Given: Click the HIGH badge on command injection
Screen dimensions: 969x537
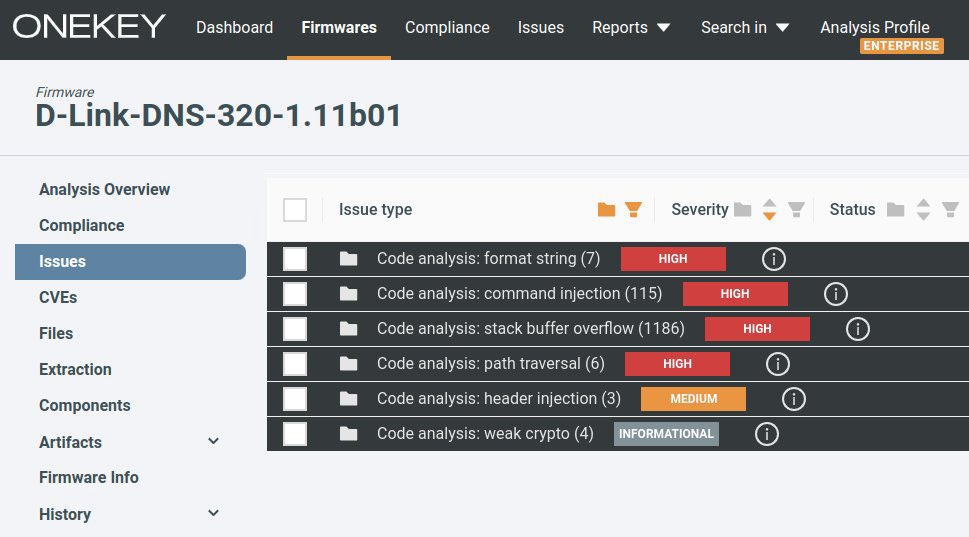Looking at the screenshot, I should point(735,294).
